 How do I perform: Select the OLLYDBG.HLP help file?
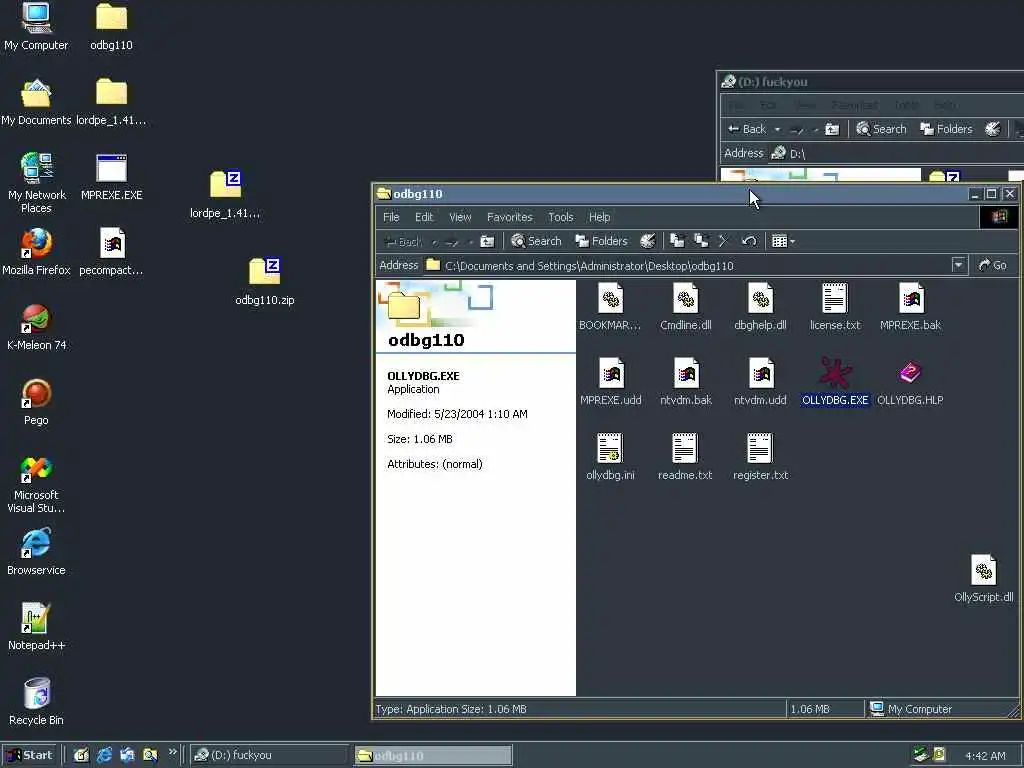point(910,381)
